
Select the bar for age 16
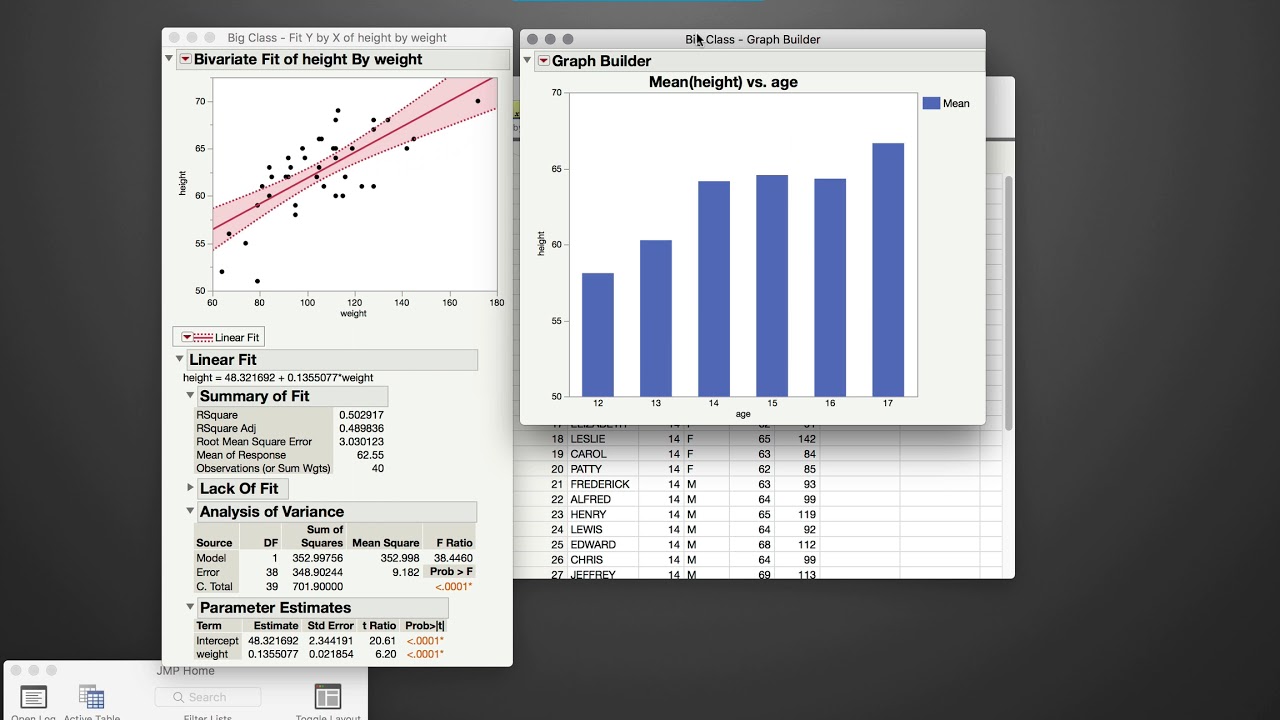[x=830, y=288]
